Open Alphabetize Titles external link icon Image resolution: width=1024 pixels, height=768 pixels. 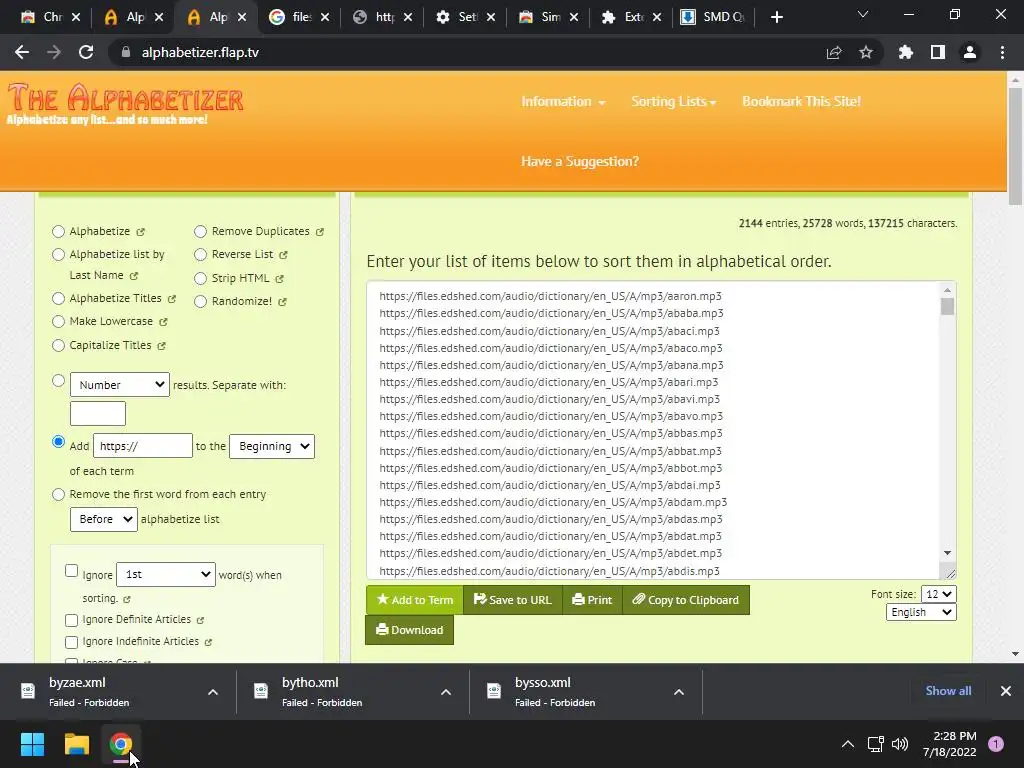click(172, 298)
